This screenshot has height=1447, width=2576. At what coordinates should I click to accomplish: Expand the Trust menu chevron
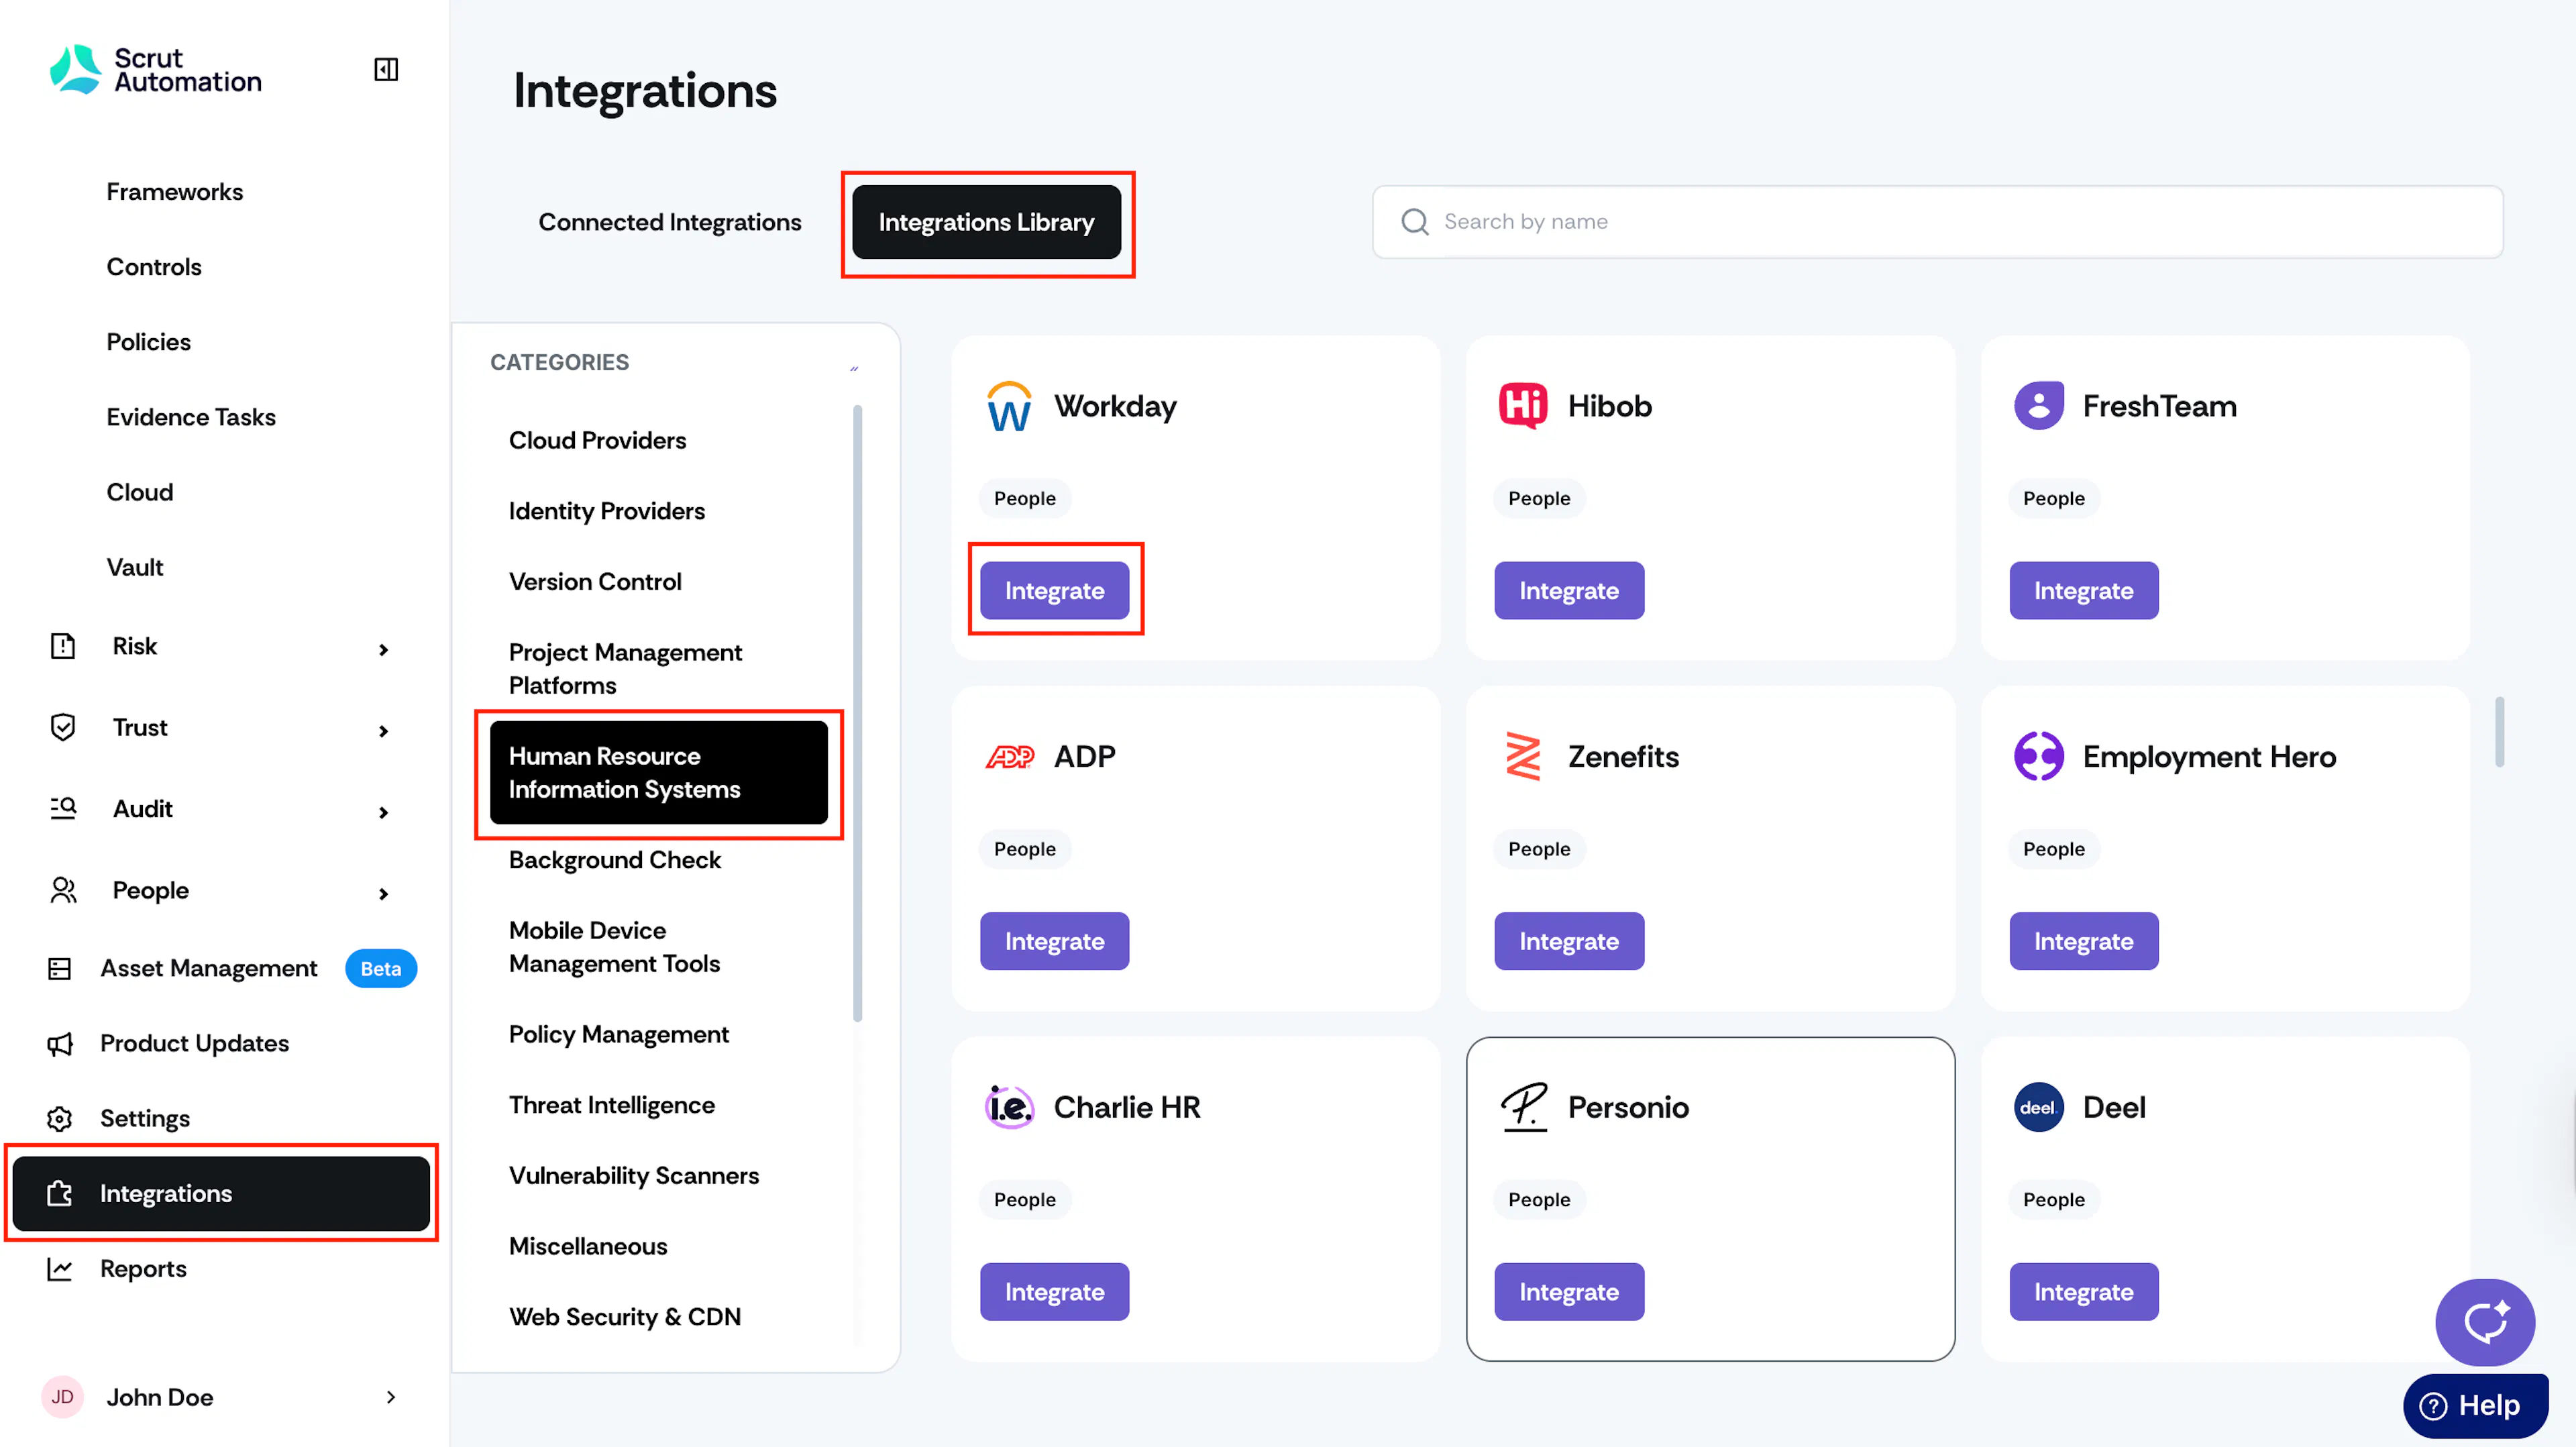[x=383, y=731]
